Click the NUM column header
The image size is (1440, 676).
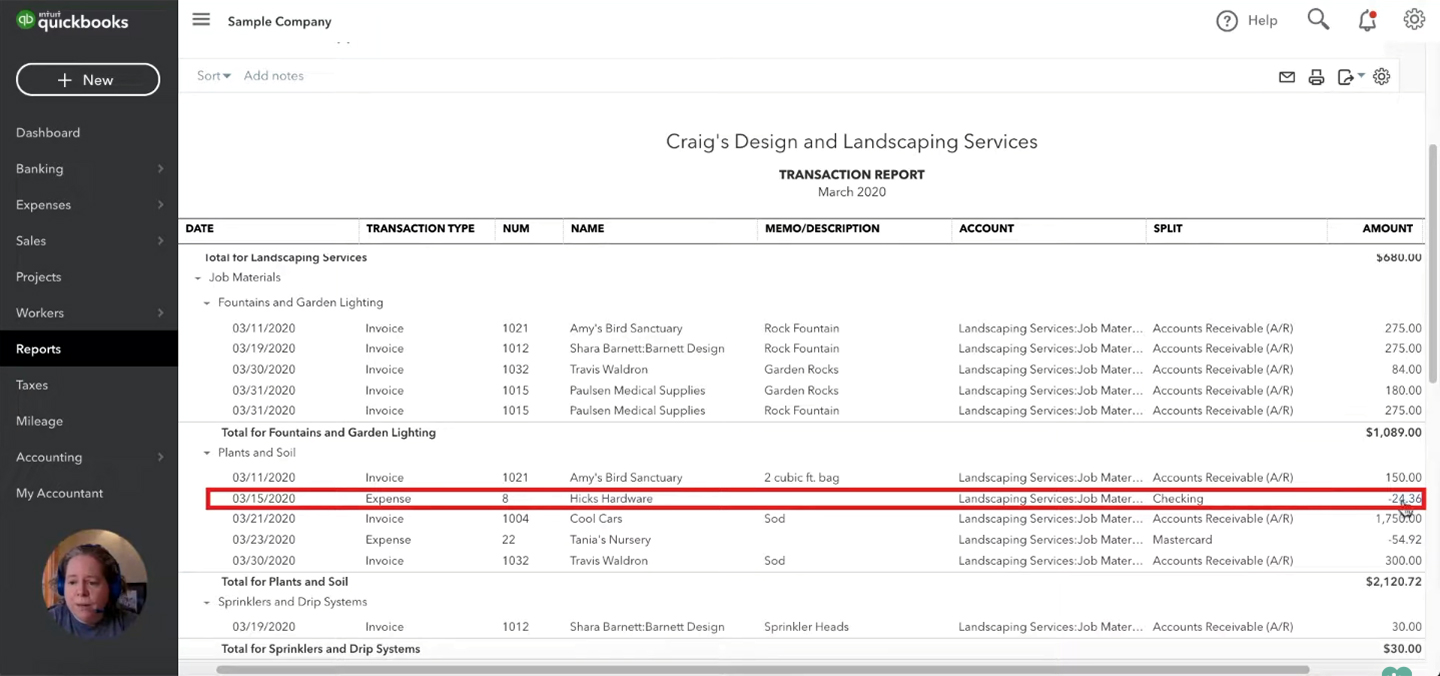coord(516,229)
